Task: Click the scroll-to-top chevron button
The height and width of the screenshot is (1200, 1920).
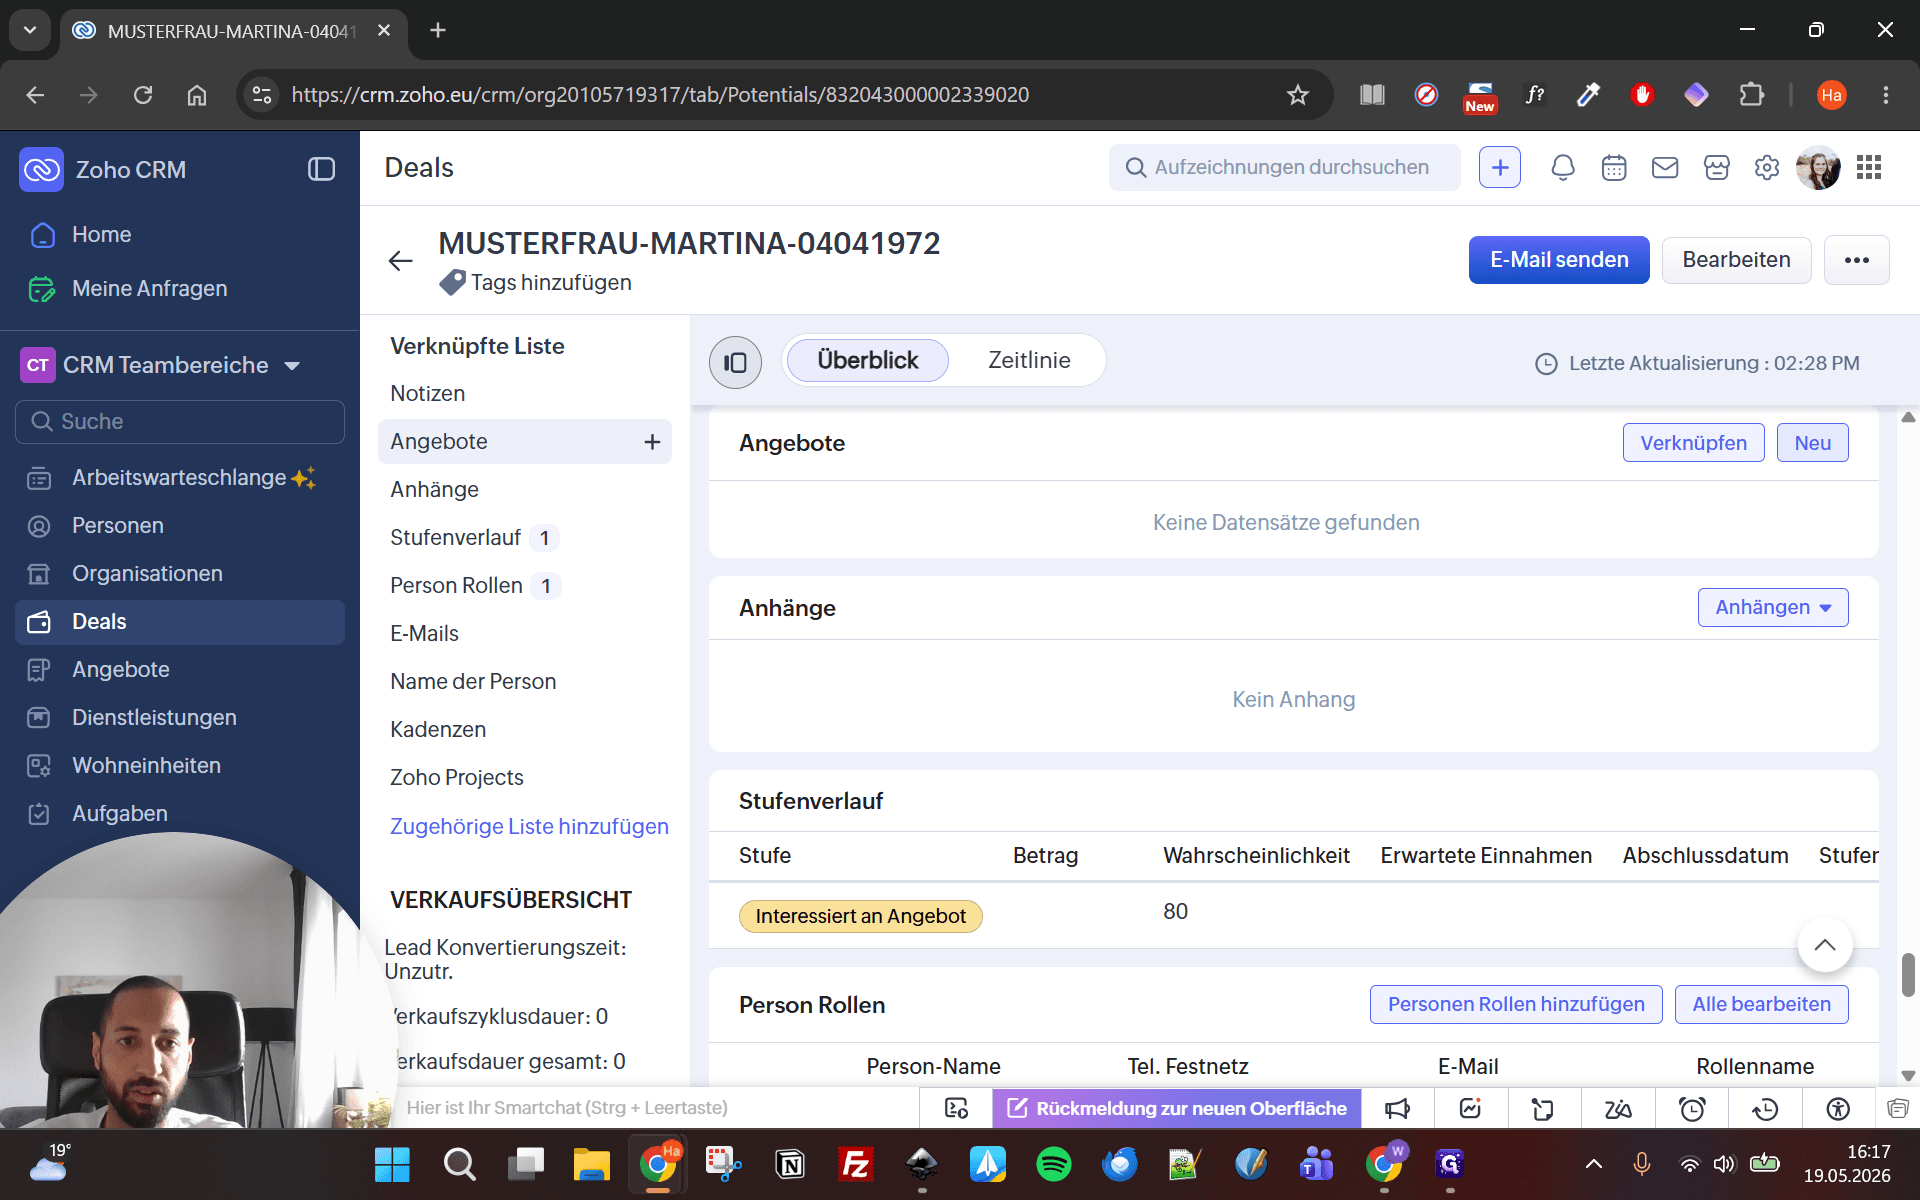Action: 1825,945
